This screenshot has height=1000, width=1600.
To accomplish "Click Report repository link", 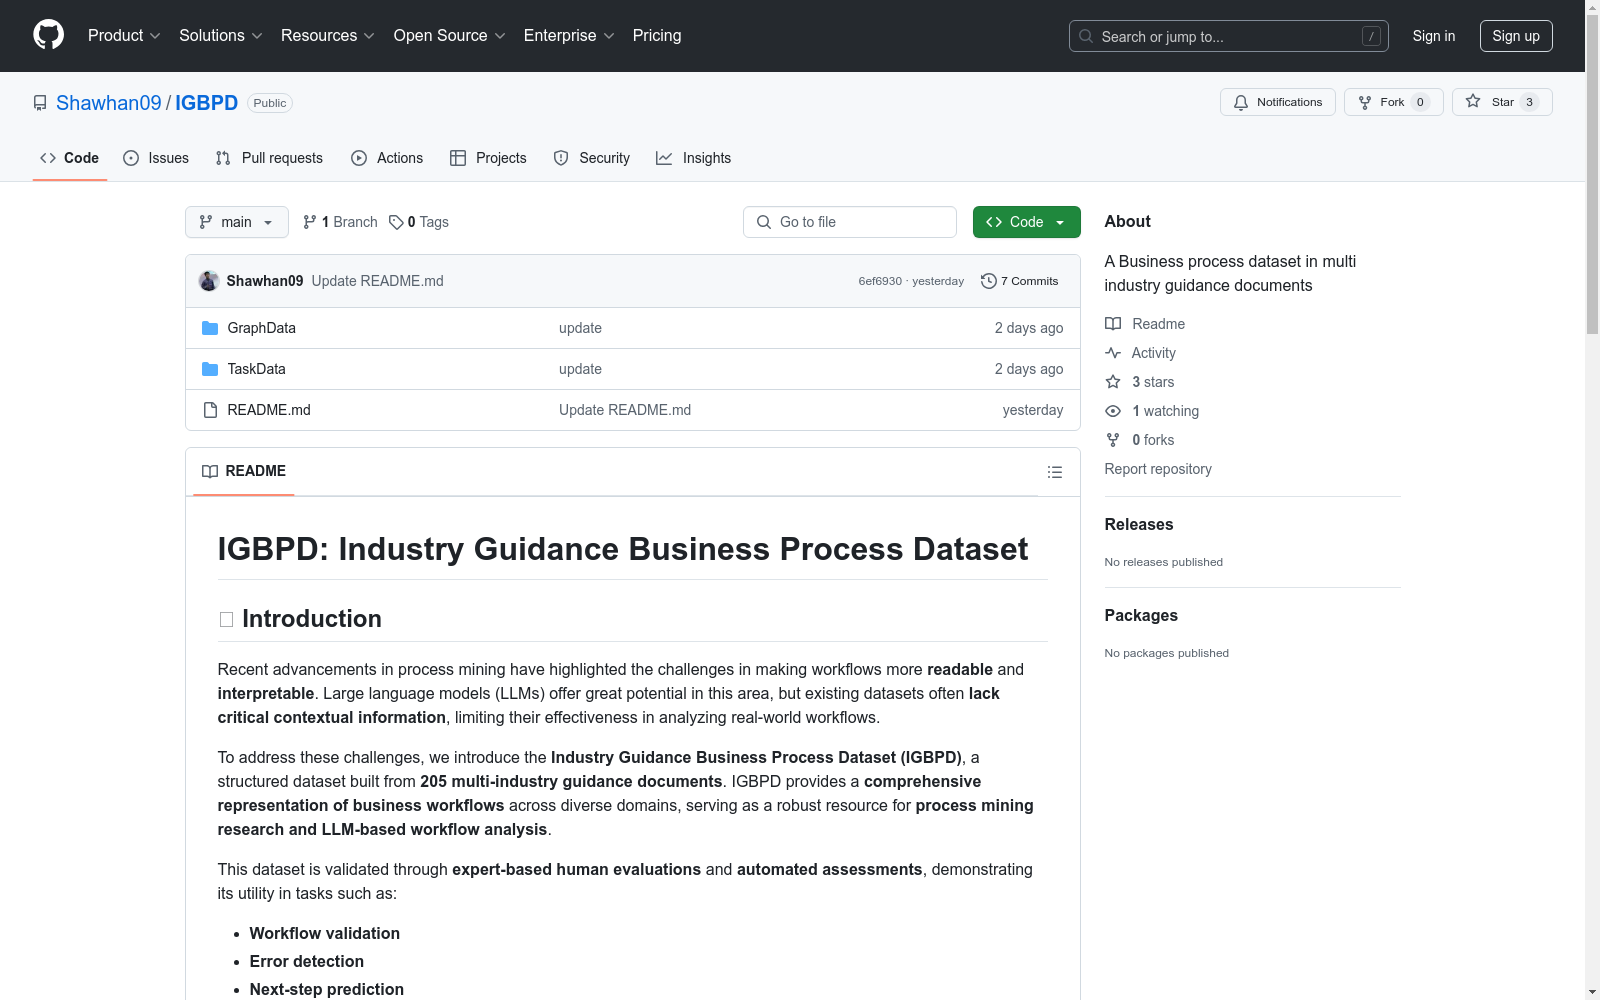I will point(1158,469).
